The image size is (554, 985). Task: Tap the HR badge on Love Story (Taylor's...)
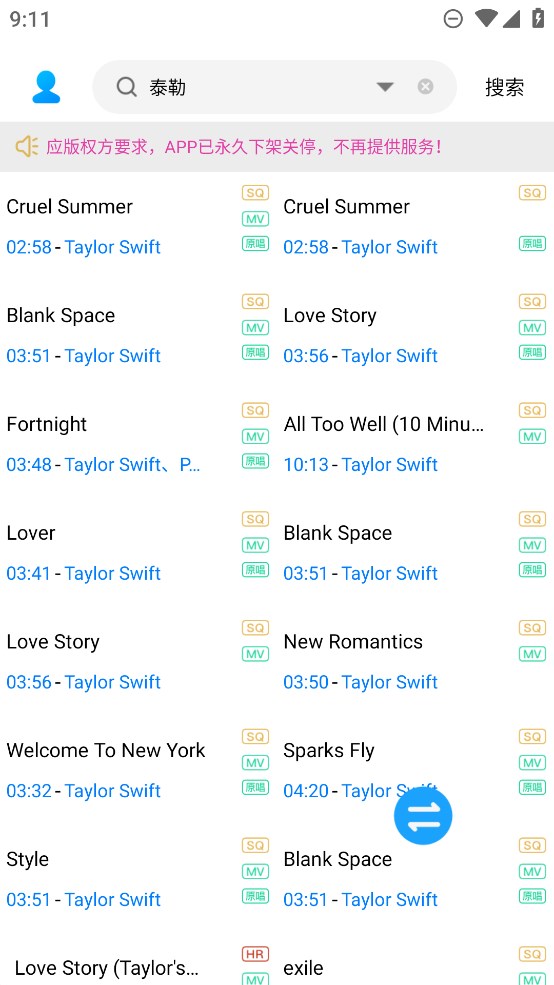pyautogui.click(x=256, y=954)
